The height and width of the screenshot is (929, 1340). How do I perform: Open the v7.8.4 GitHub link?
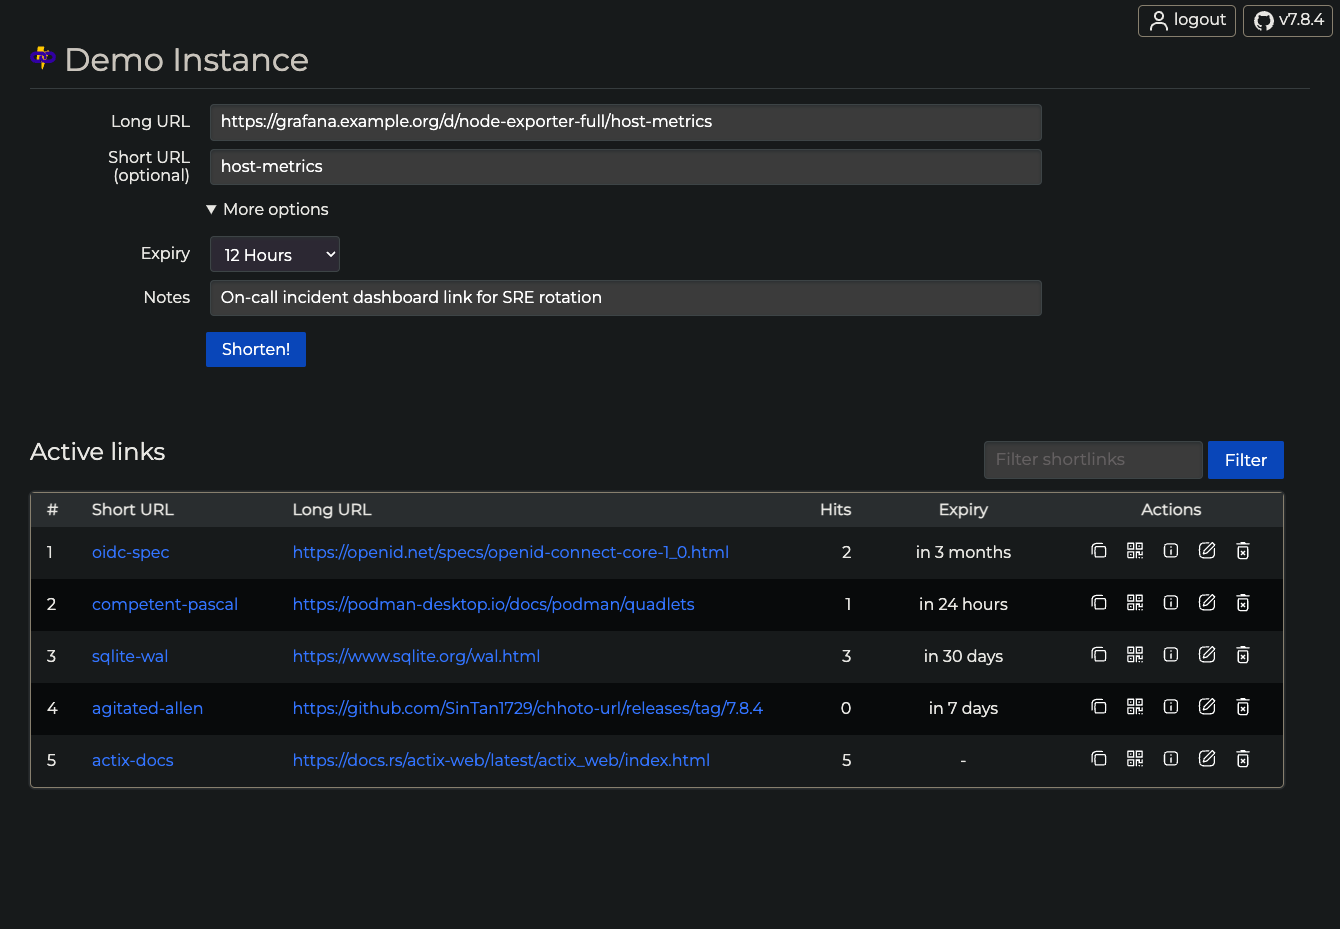click(1288, 20)
